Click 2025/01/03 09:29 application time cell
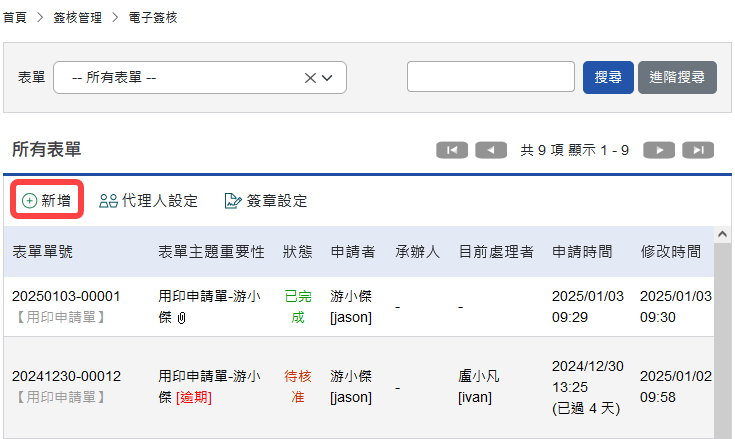 point(588,307)
